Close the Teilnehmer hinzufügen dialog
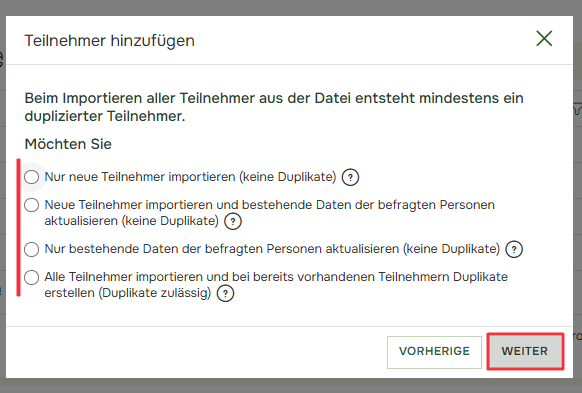582x393 pixels. pyautogui.click(x=544, y=39)
